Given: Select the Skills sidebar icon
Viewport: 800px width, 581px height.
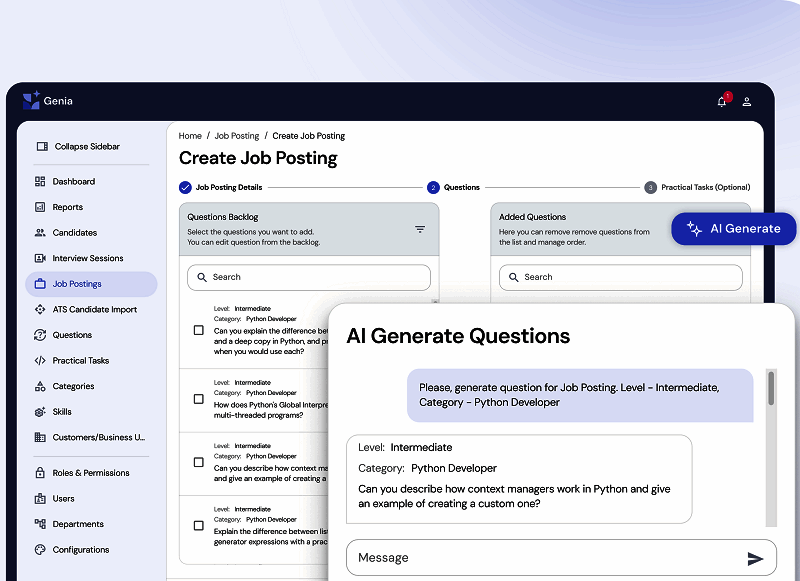Looking at the screenshot, I should point(39,411).
